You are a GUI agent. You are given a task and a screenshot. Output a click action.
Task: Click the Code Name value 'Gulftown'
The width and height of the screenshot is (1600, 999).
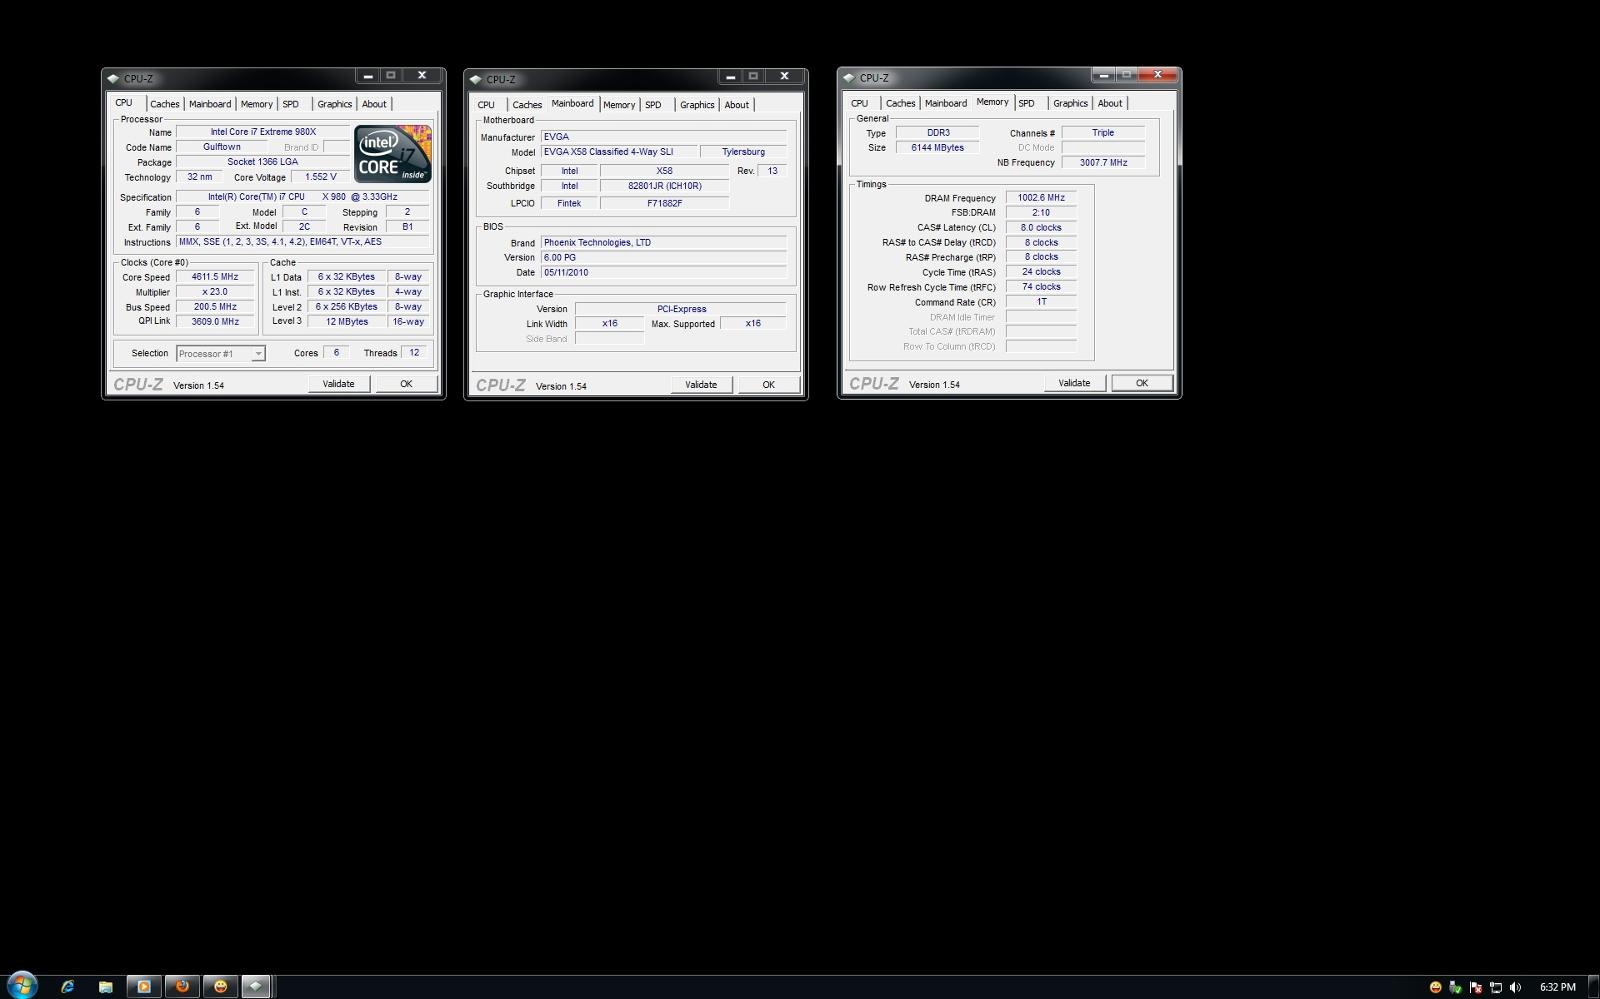[x=222, y=147]
